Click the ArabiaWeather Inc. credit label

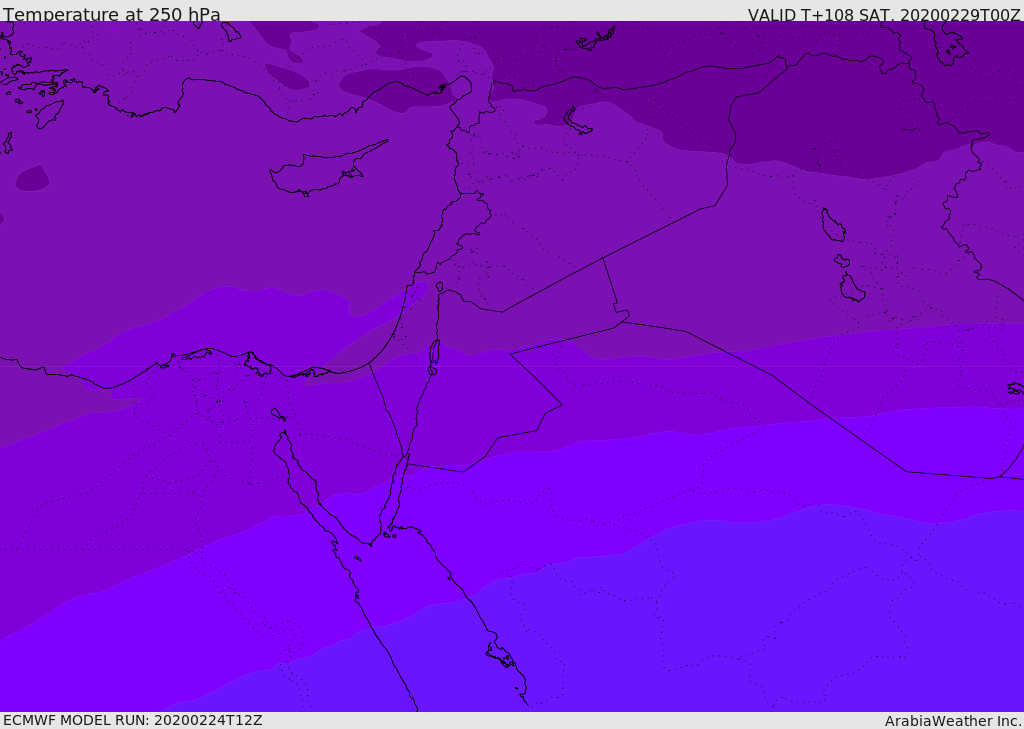[953, 721]
